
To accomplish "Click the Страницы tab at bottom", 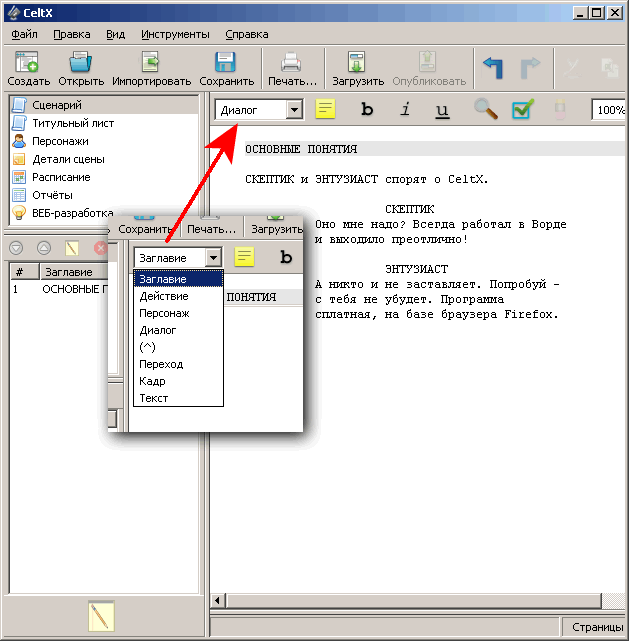I will coord(597,627).
